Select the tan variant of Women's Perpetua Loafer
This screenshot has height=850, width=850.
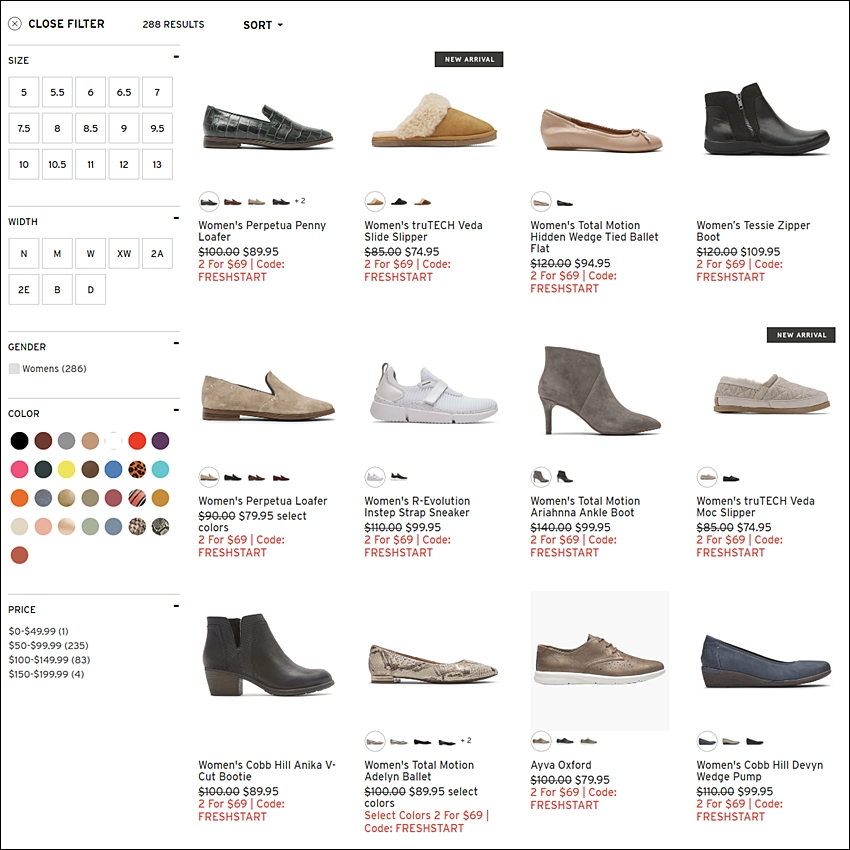209,477
